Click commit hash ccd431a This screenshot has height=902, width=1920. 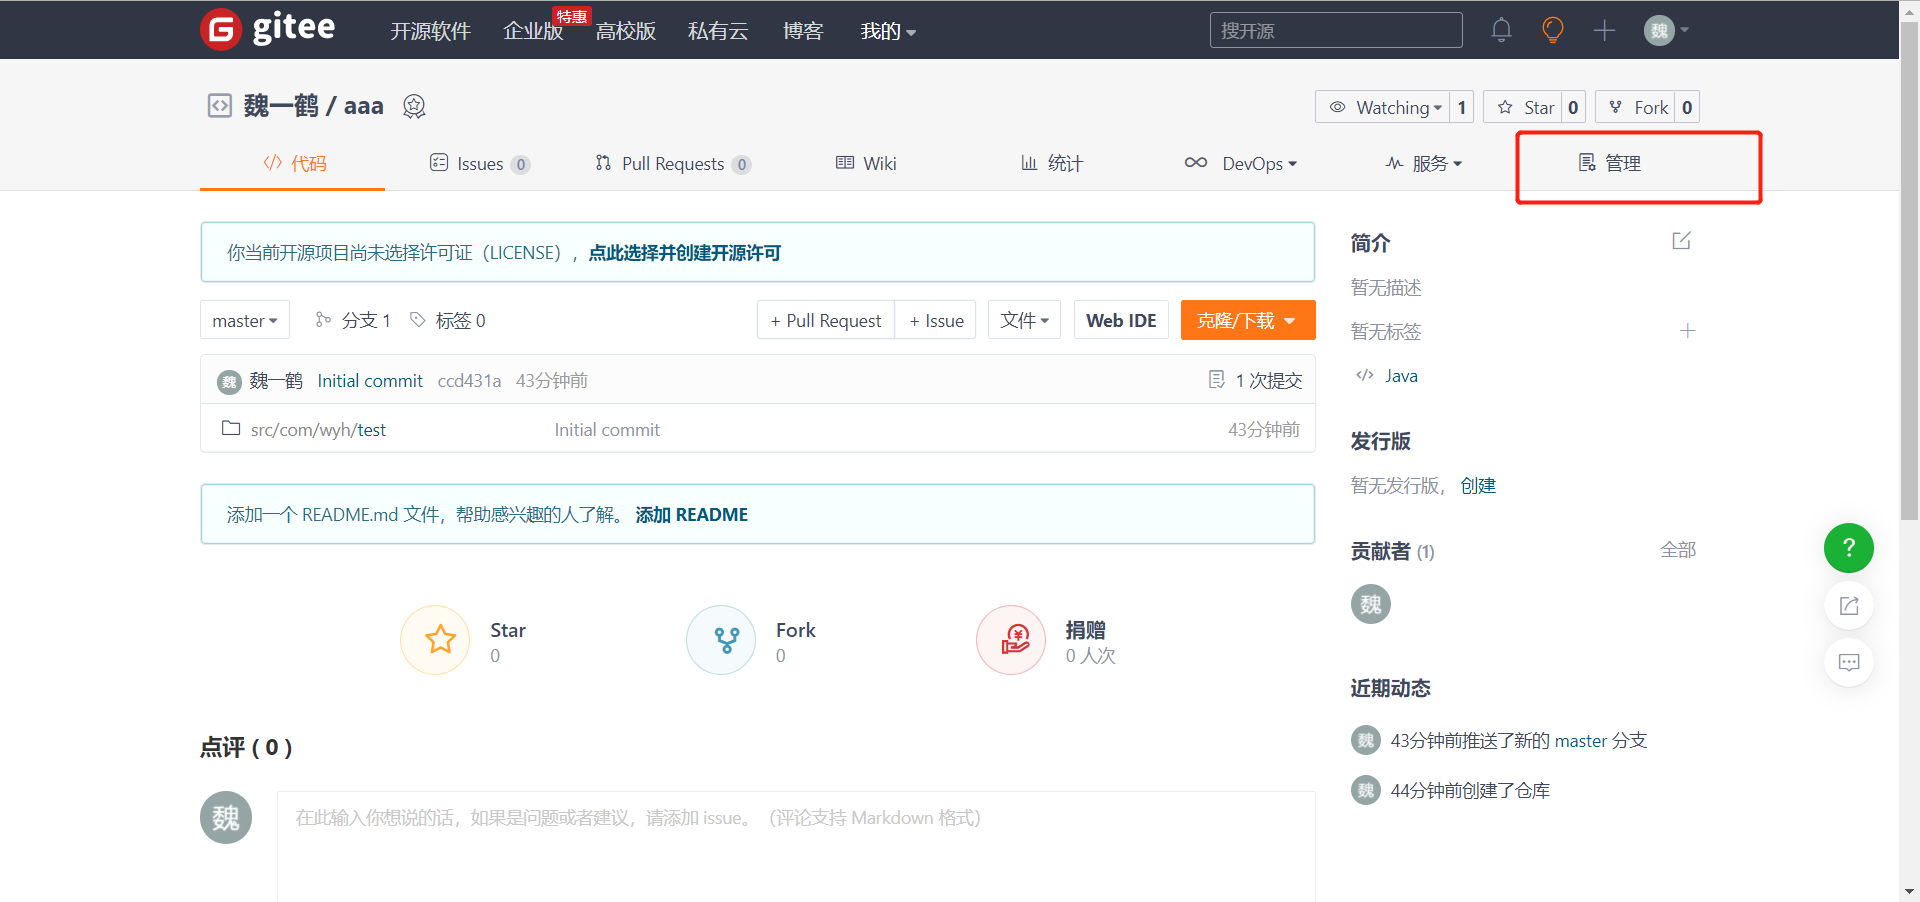469,380
